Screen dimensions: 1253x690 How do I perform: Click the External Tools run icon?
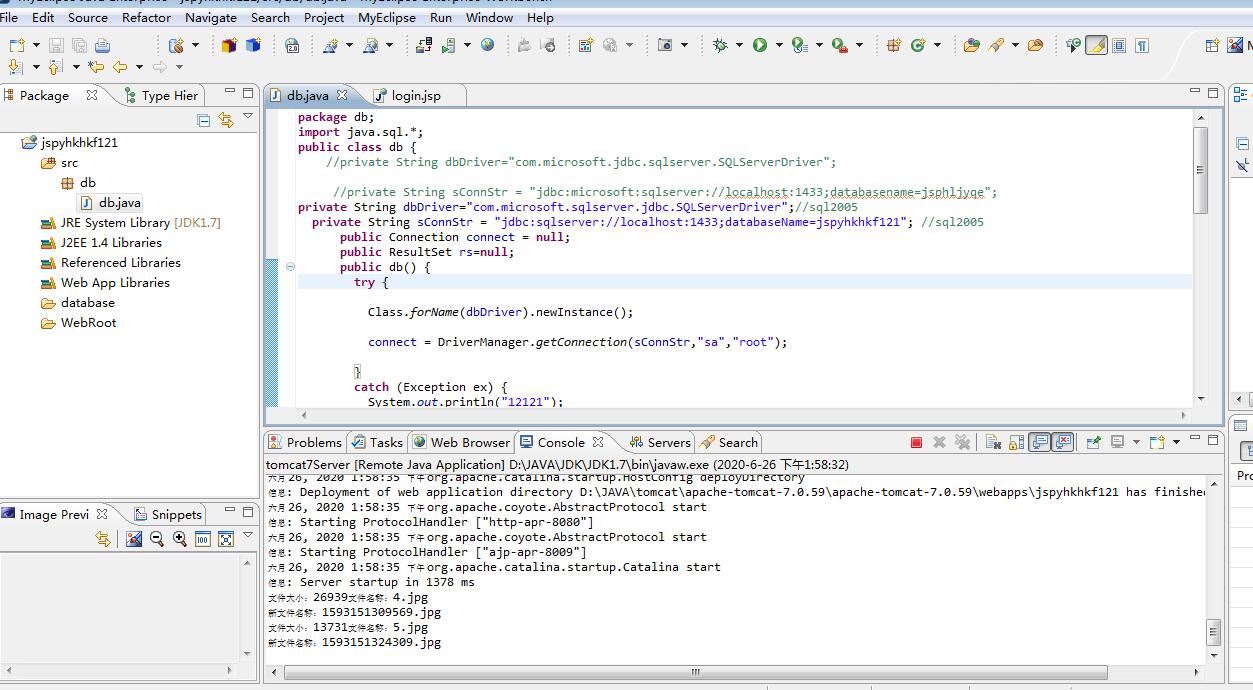pyautogui.click(x=840, y=45)
